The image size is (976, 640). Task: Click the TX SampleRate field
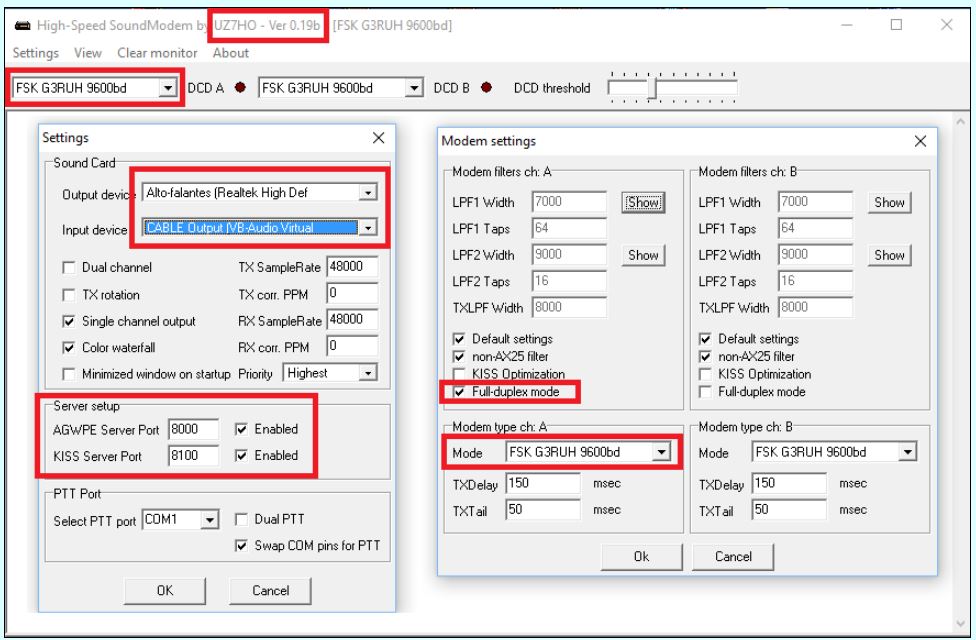point(352,267)
